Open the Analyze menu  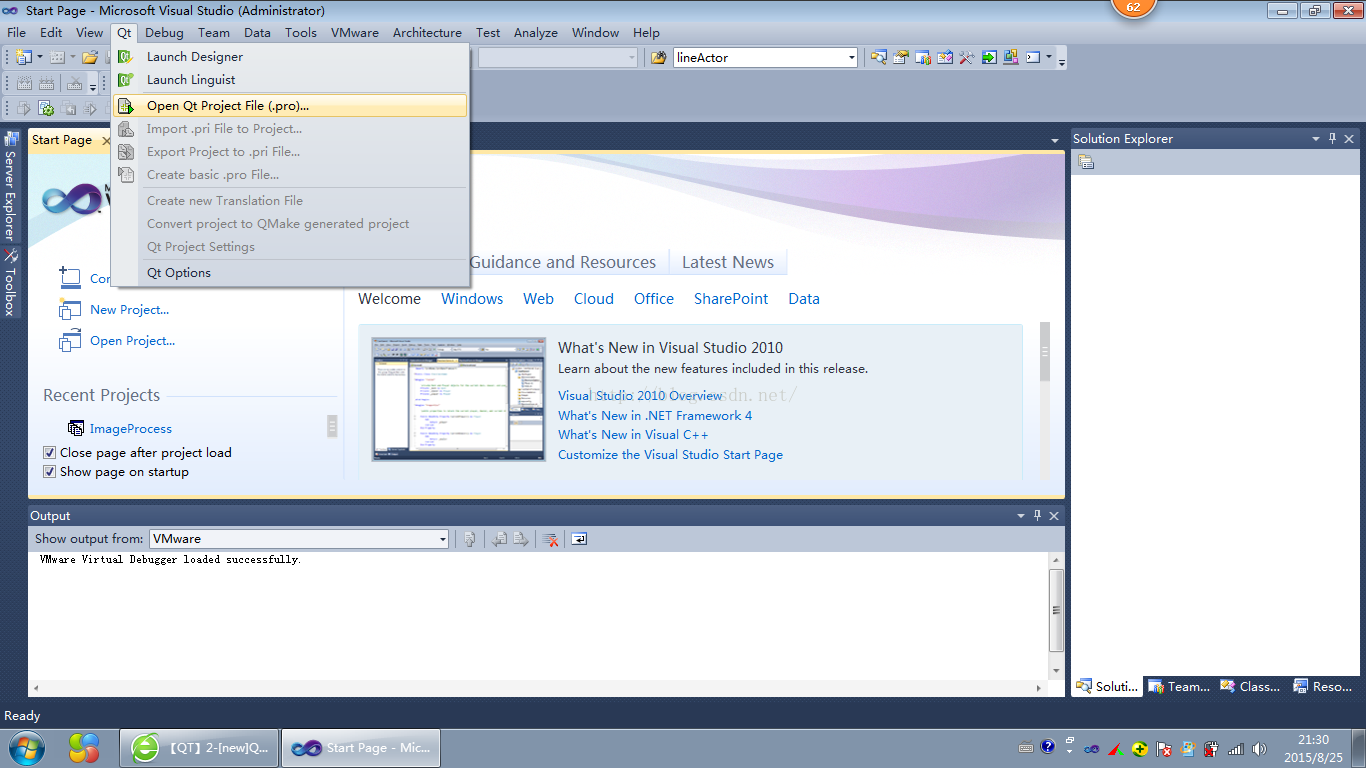point(536,32)
